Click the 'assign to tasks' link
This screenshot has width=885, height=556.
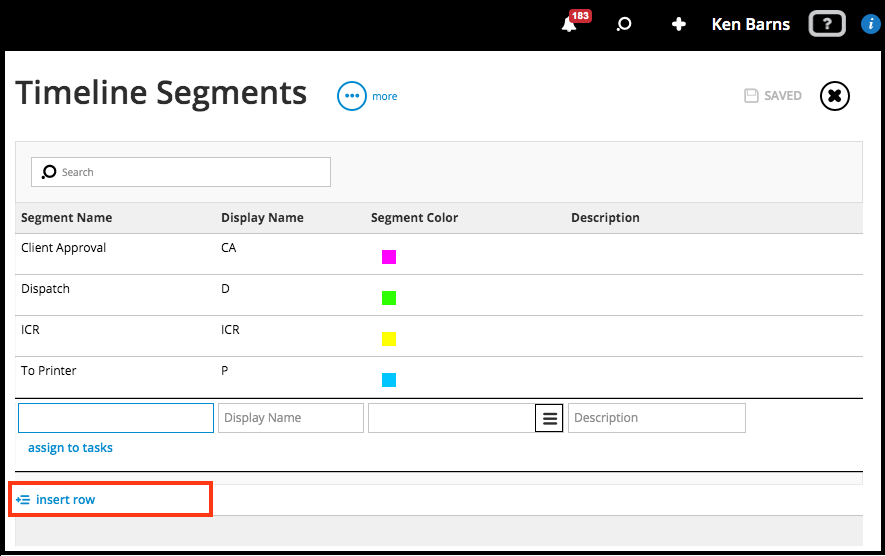click(70, 448)
